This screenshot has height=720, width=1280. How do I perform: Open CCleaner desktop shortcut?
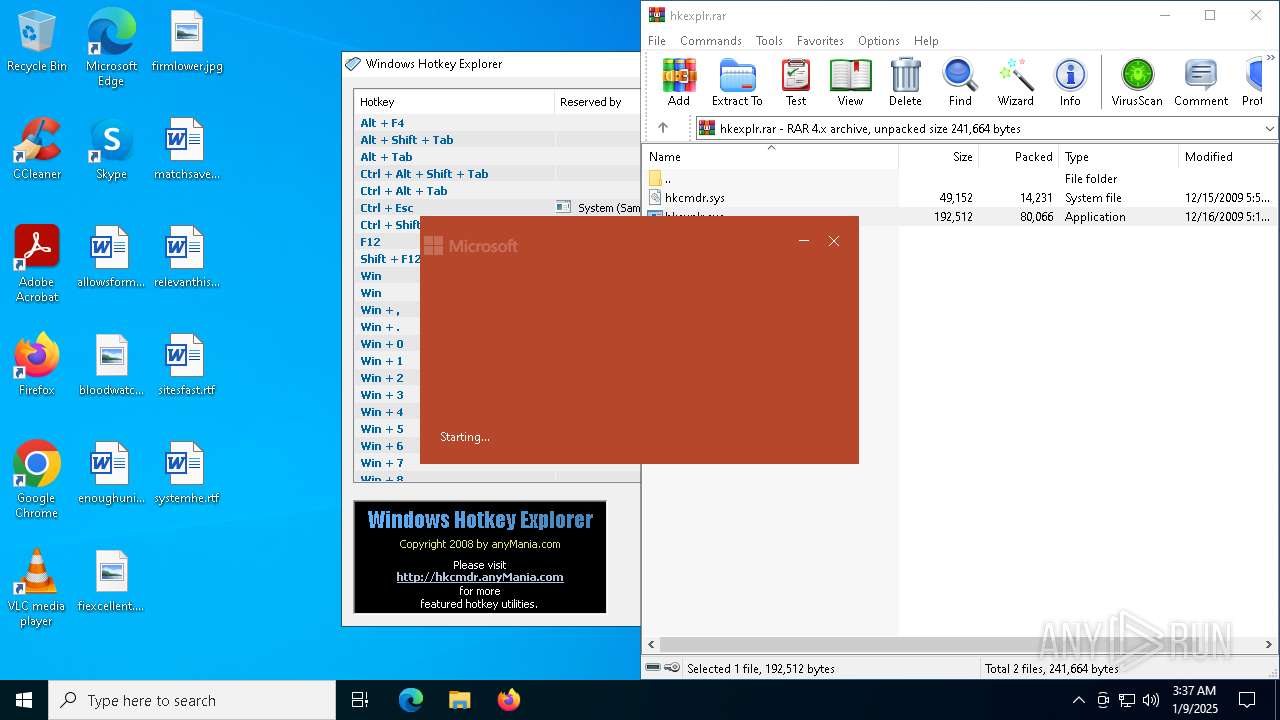click(37, 148)
